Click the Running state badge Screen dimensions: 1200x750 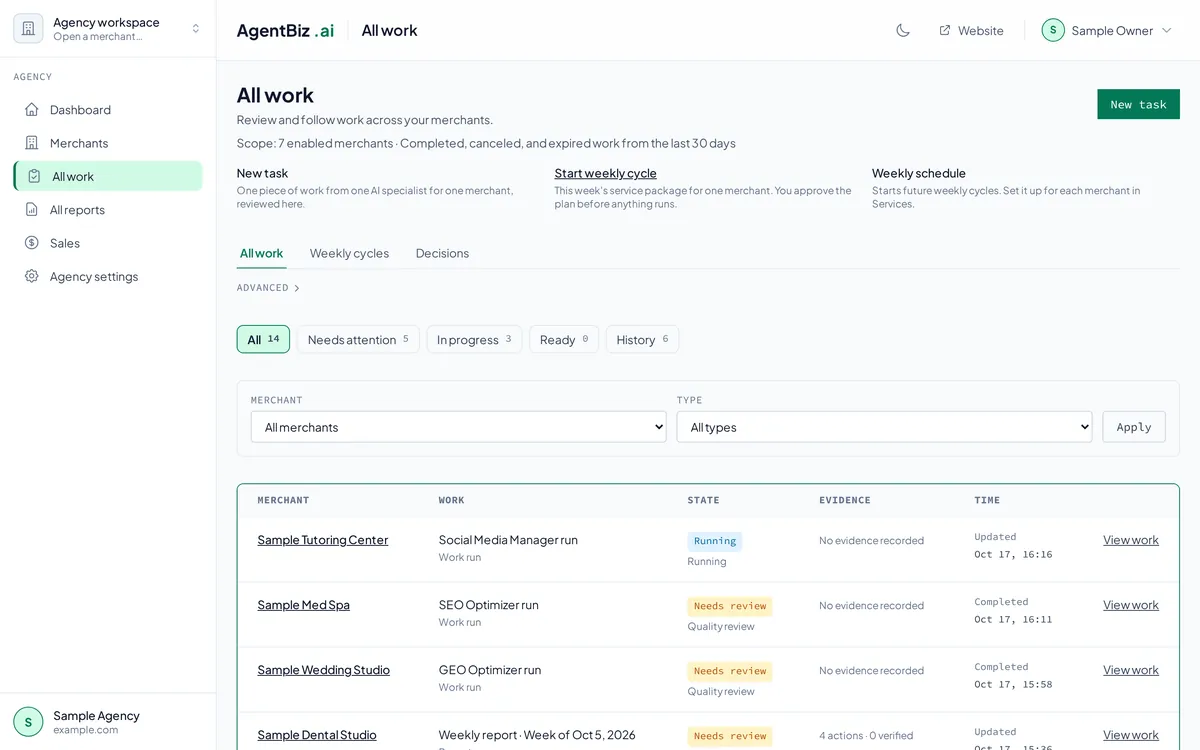point(715,541)
